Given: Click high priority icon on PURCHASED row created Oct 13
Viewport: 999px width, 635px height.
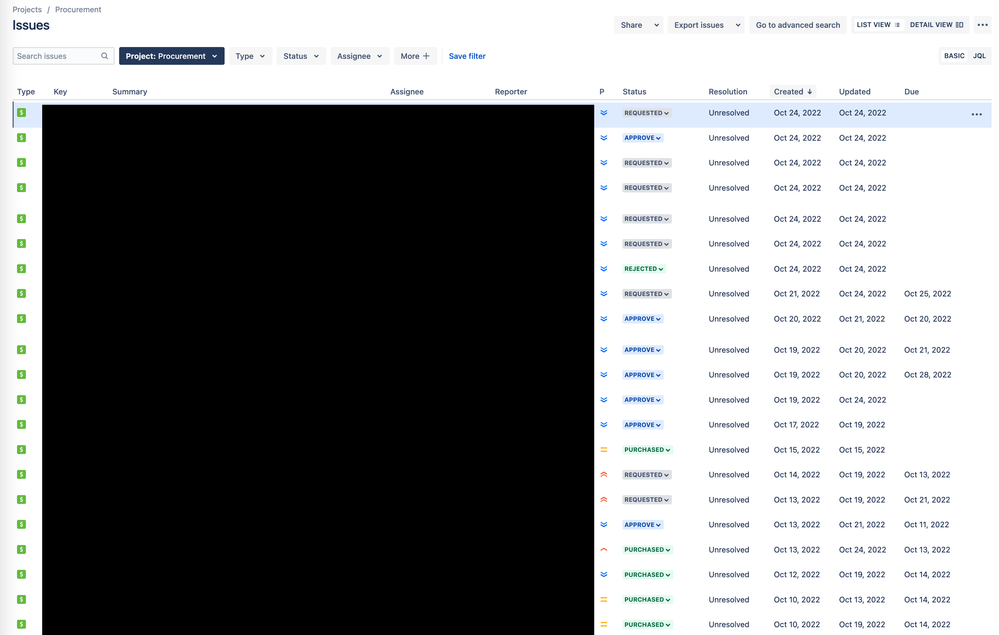Looking at the screenshot, I should click(604, 550).
